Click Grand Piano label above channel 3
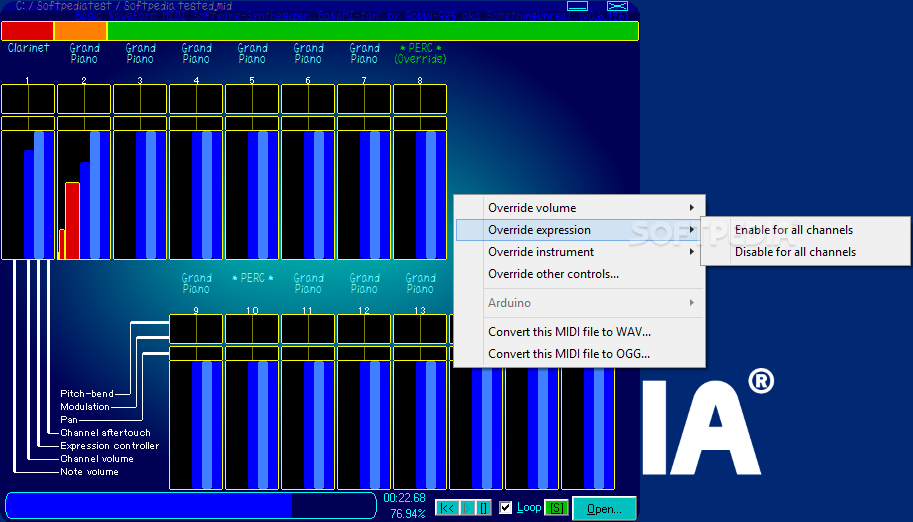 click(140, 53)
